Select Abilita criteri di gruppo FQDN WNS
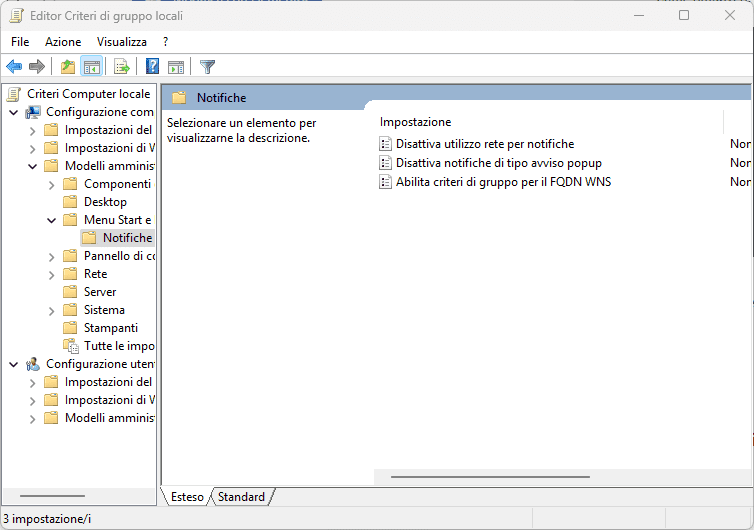 (x=503, y=182)
